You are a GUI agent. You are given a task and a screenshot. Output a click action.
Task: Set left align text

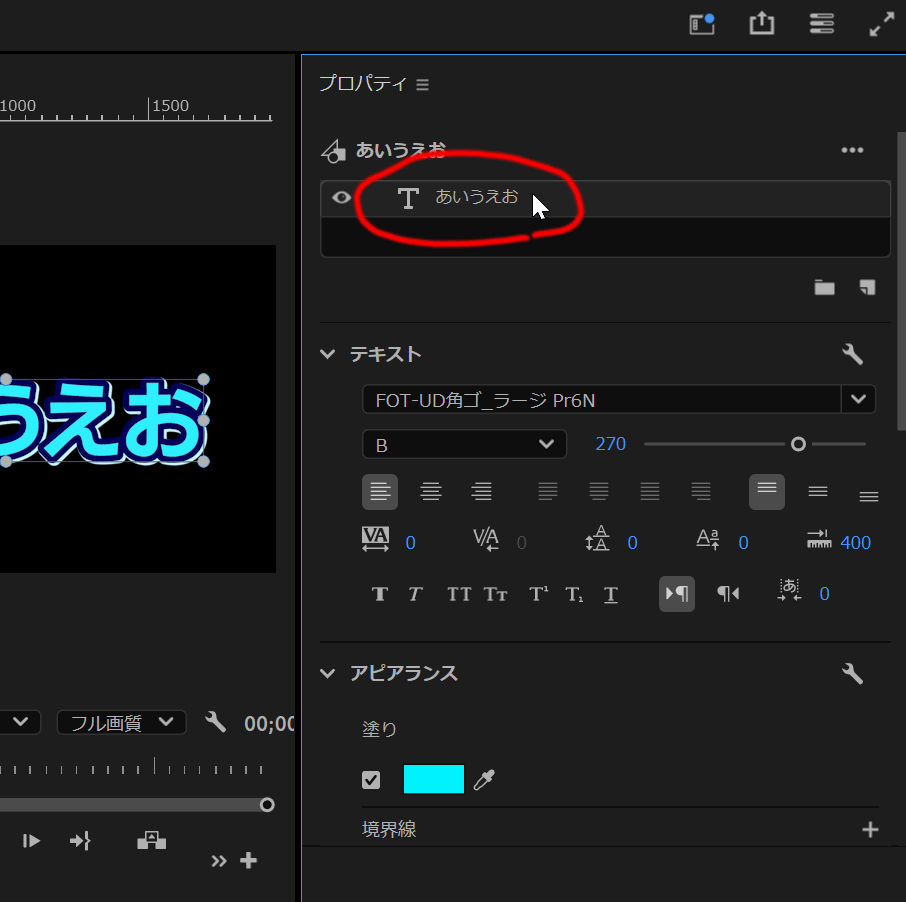coord(380,492)
